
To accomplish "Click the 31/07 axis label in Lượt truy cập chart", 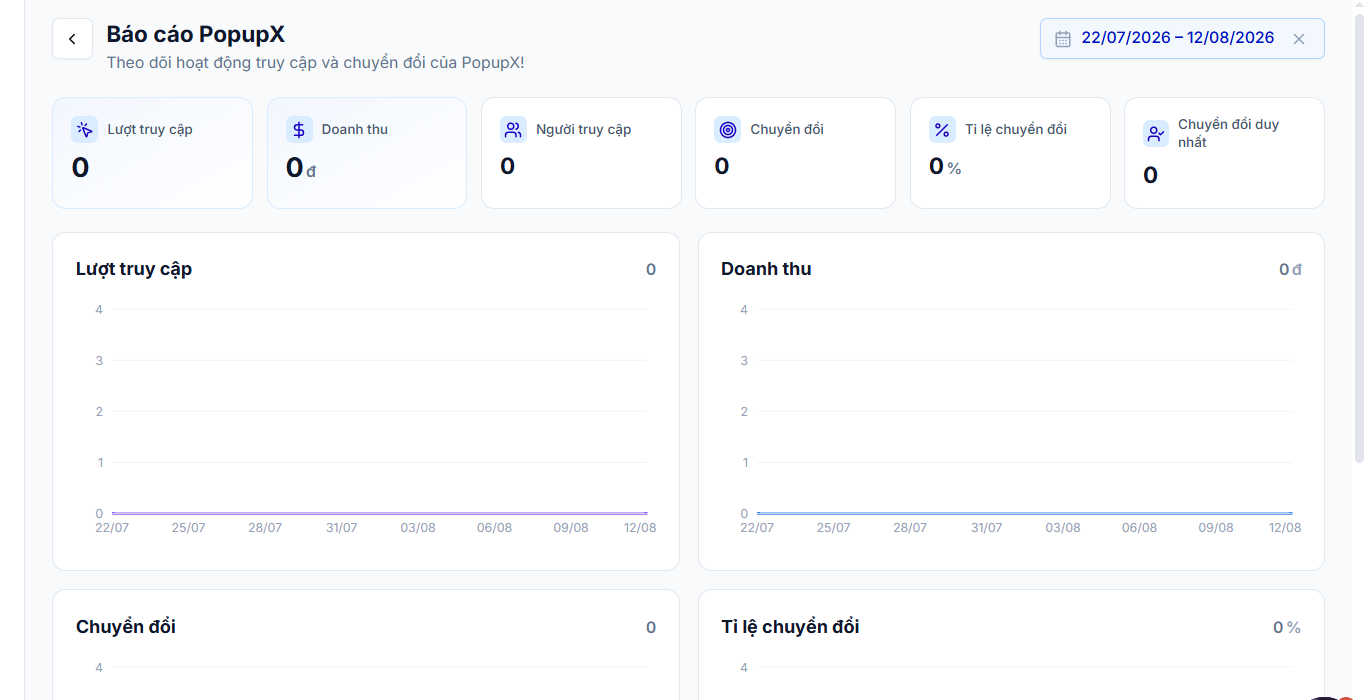I will coord(341,528).
